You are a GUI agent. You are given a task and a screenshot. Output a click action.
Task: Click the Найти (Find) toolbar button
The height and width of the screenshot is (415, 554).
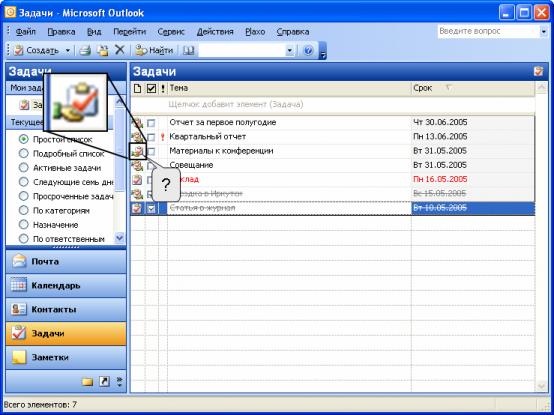coord(154,51)
